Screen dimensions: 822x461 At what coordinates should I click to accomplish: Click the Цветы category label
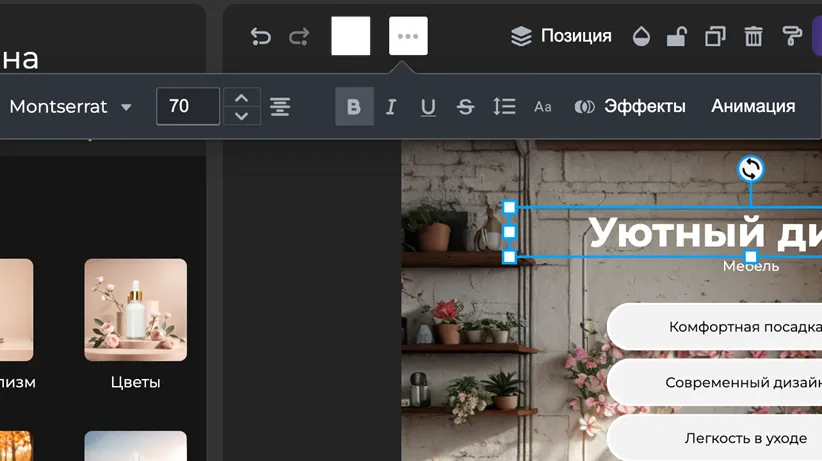click(136, 382)
